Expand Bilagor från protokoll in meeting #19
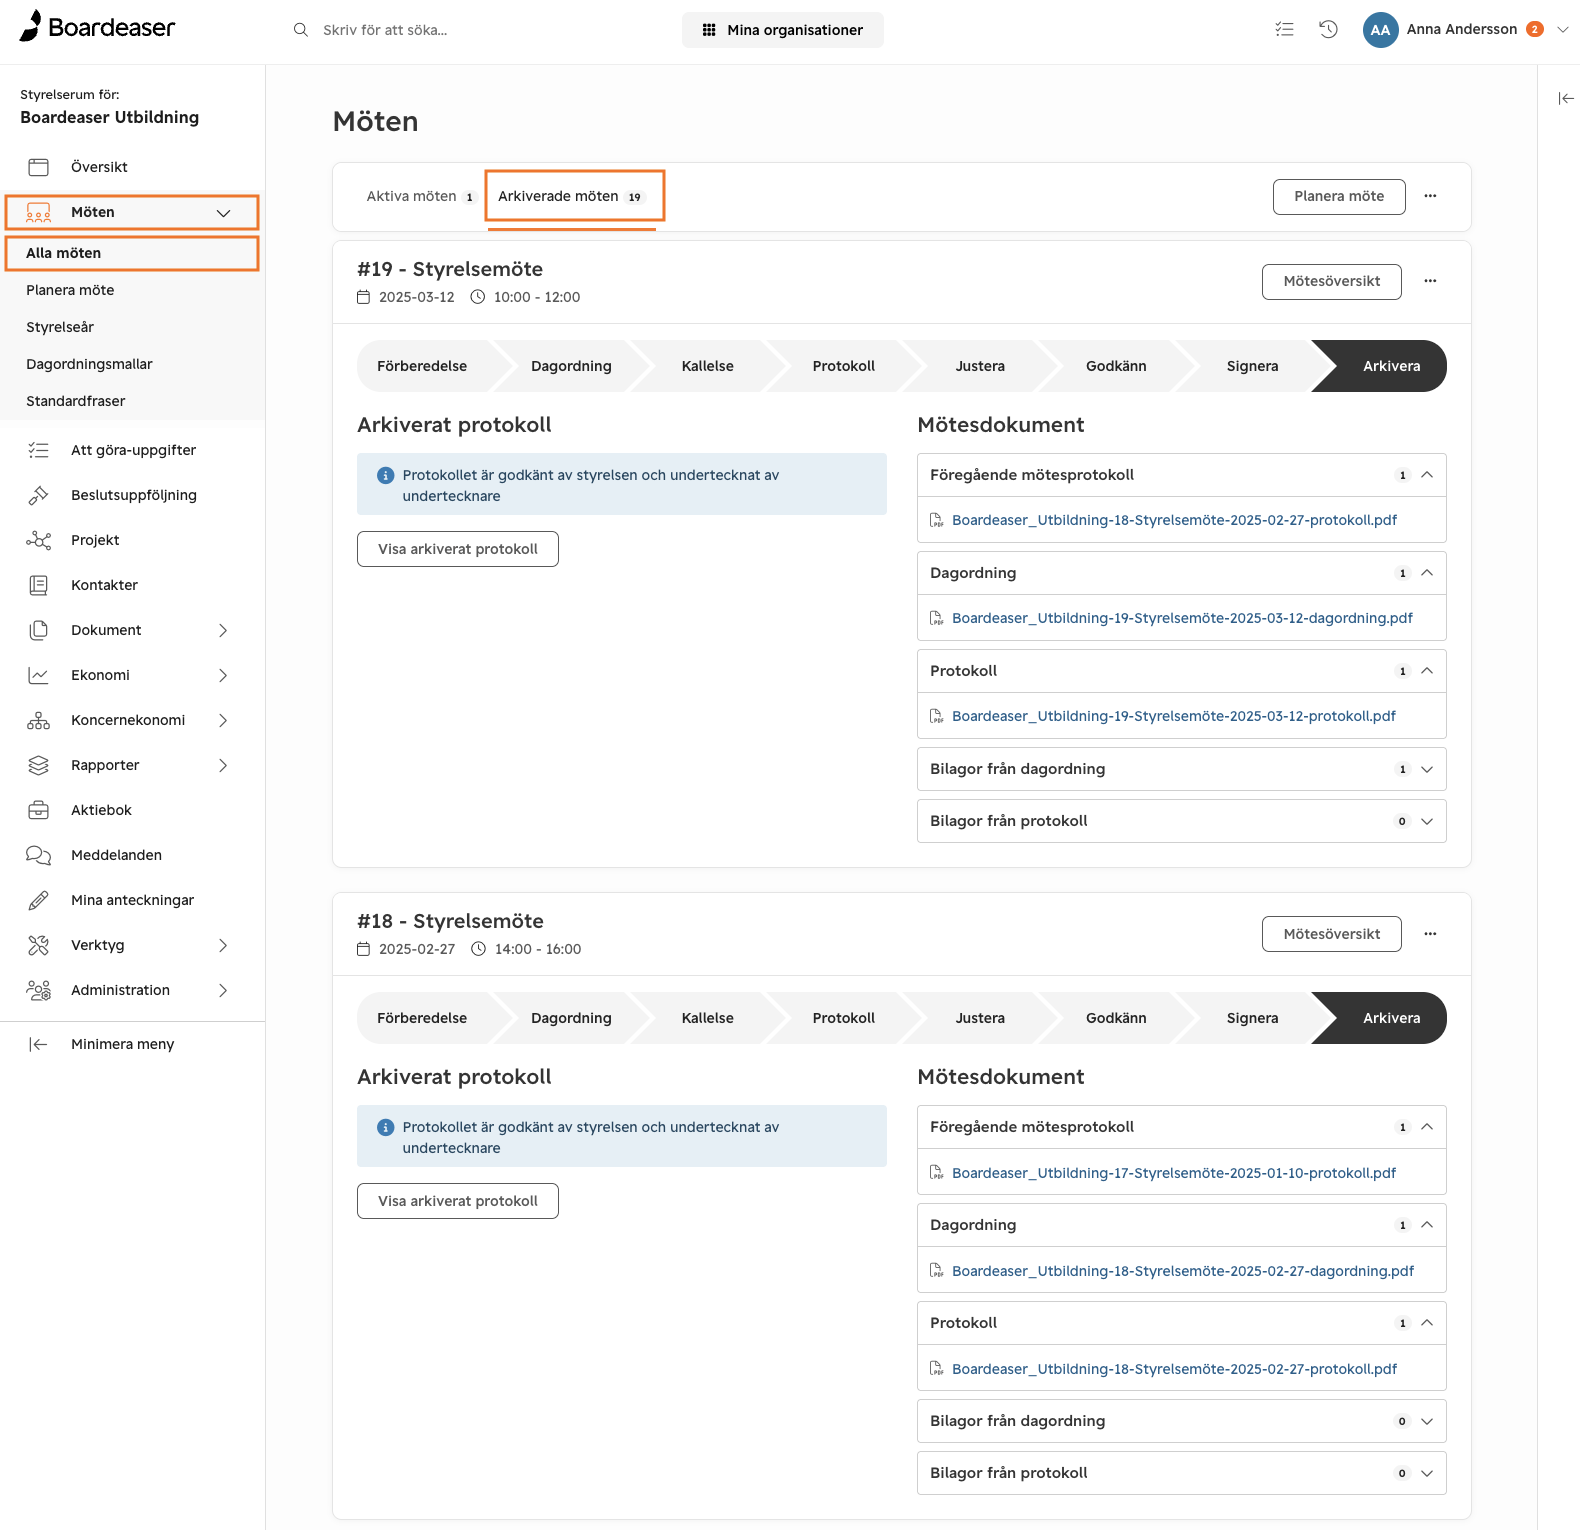Viewport: 1580px width, 1530px height. pos(1427,821)
